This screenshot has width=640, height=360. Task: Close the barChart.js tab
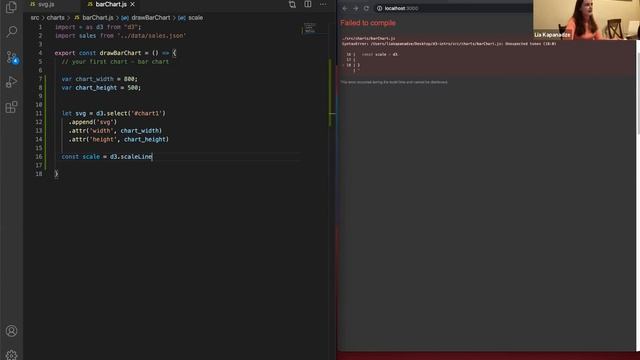click(x=133, y=4)
